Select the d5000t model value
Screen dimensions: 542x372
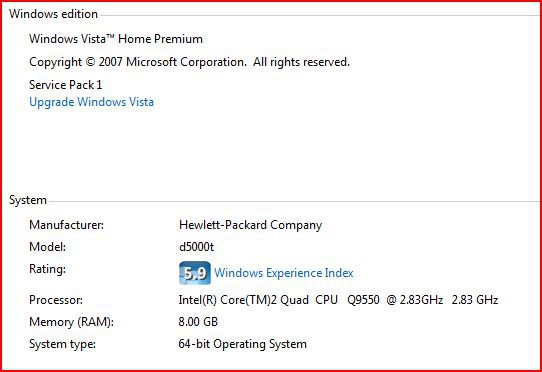click(x=197, y=247)
